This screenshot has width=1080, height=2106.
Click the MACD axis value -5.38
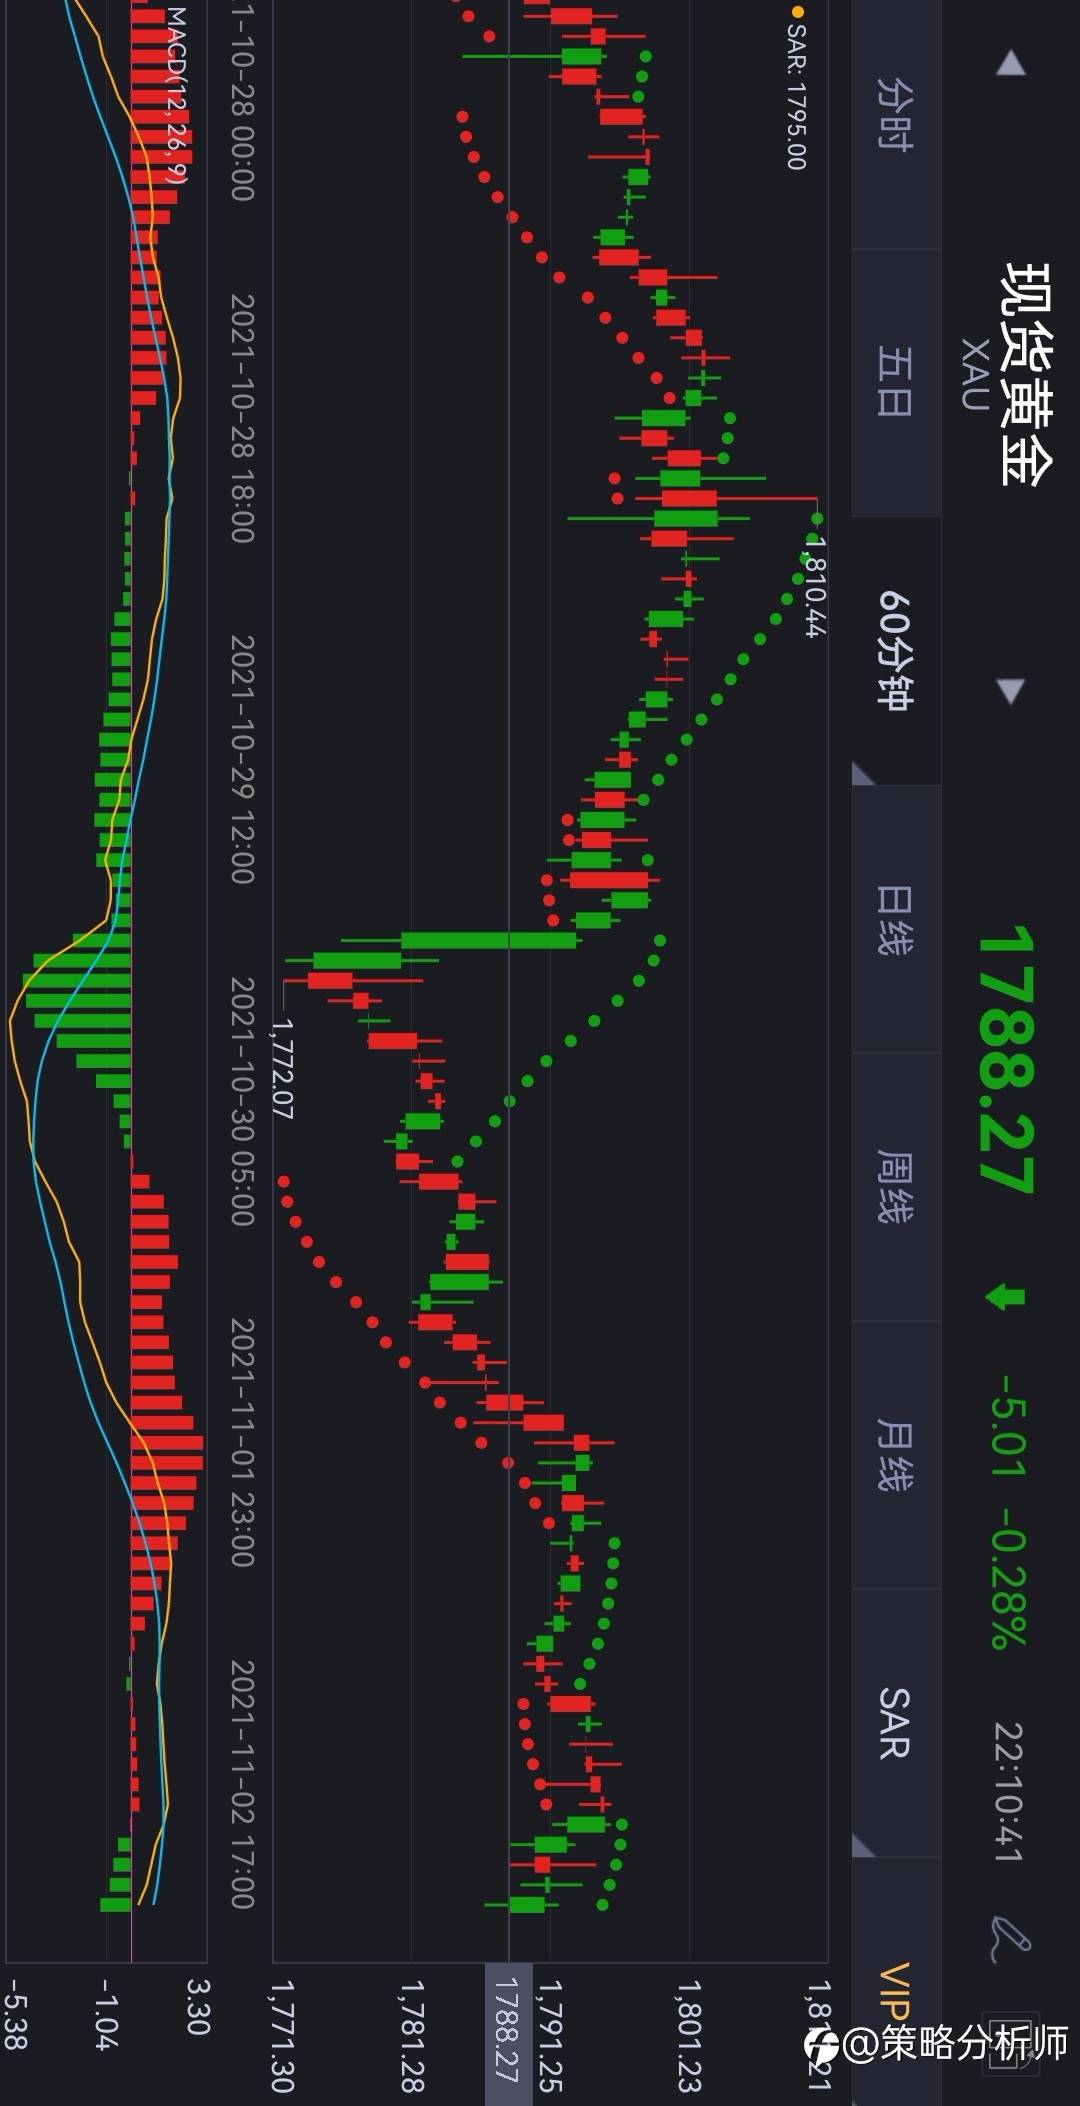pos(14,2014)
